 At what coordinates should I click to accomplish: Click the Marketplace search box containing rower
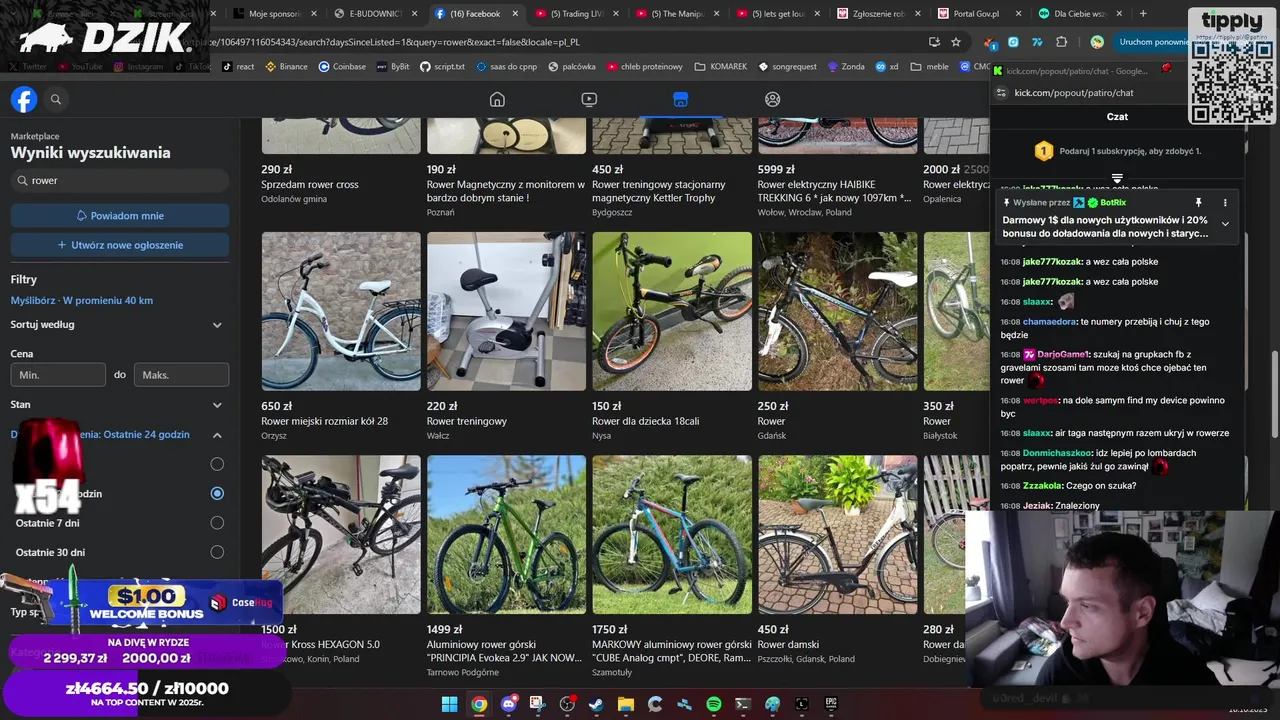coord(120,181)
